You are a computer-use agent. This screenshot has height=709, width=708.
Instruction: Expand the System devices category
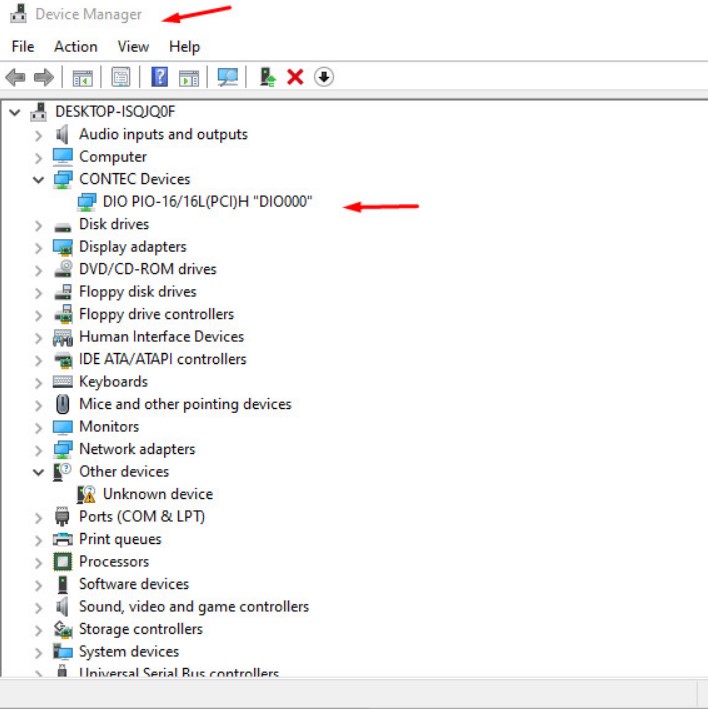pos(38,652)
